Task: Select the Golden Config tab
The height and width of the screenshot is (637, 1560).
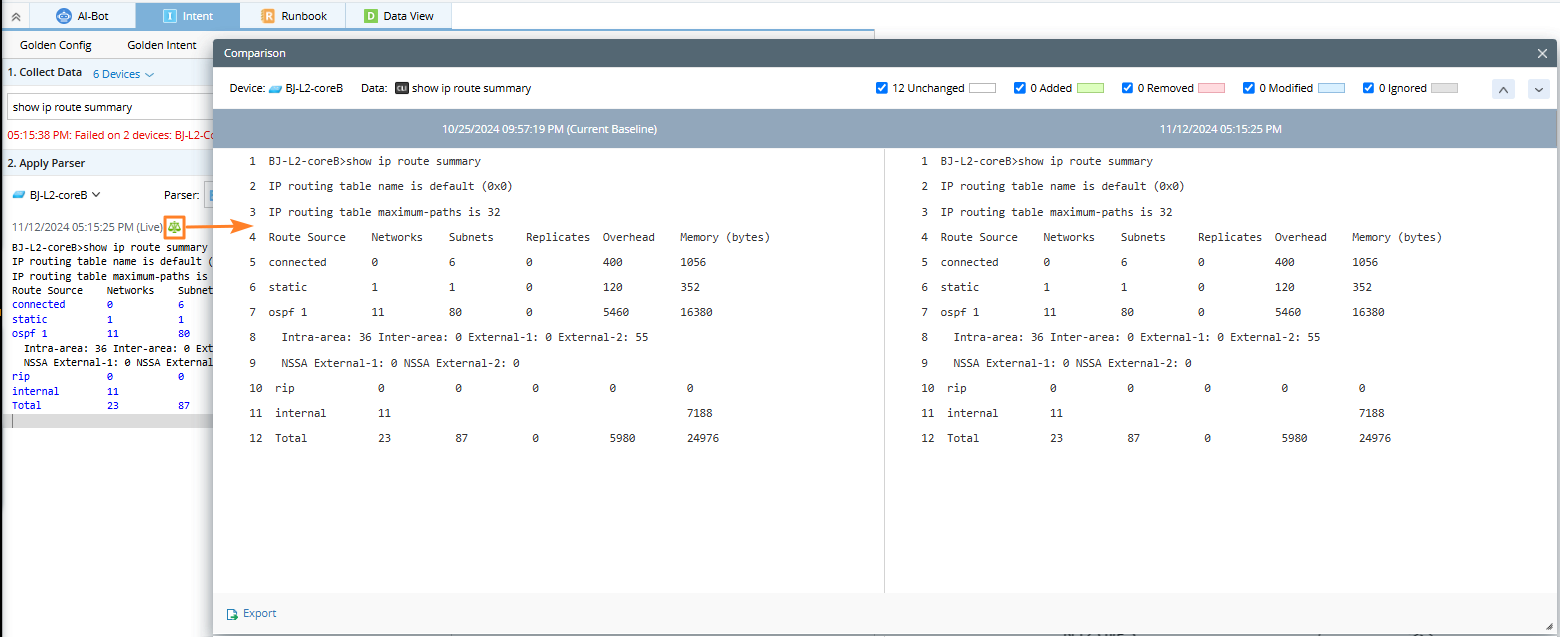Action: [55, 45]
